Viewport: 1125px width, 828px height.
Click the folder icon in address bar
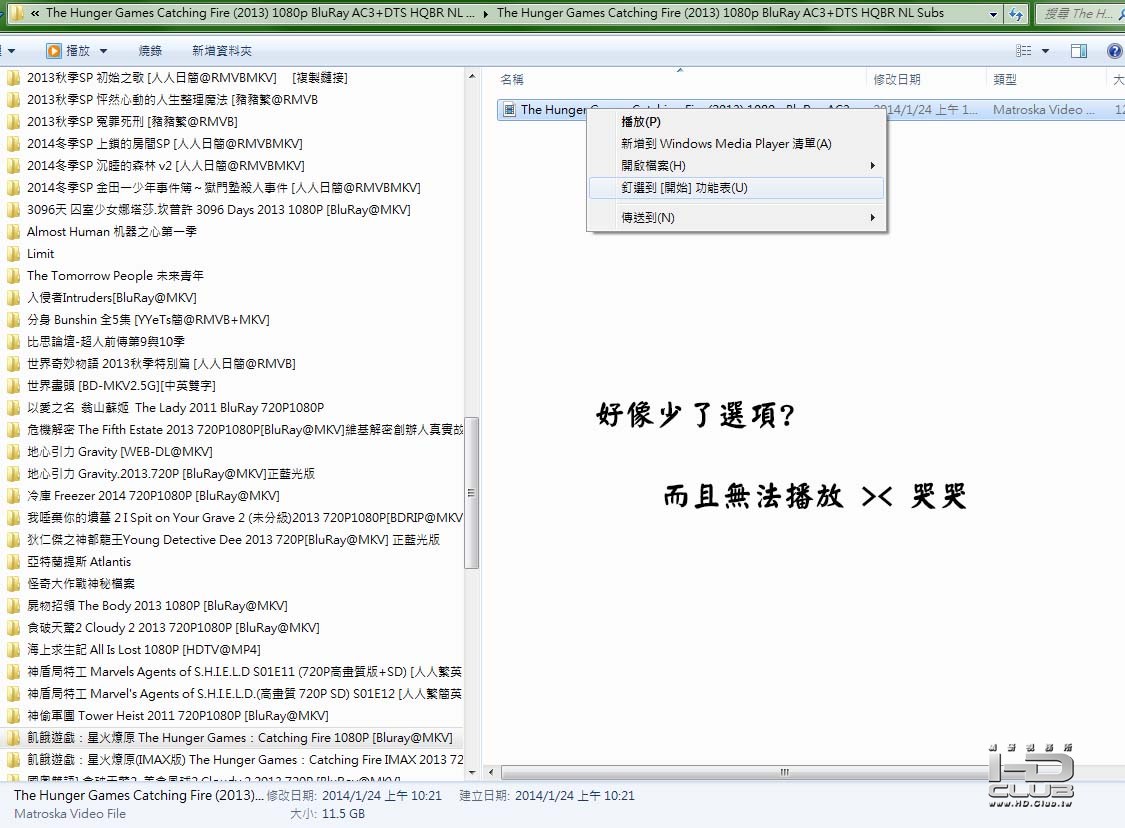click(16, 13)
